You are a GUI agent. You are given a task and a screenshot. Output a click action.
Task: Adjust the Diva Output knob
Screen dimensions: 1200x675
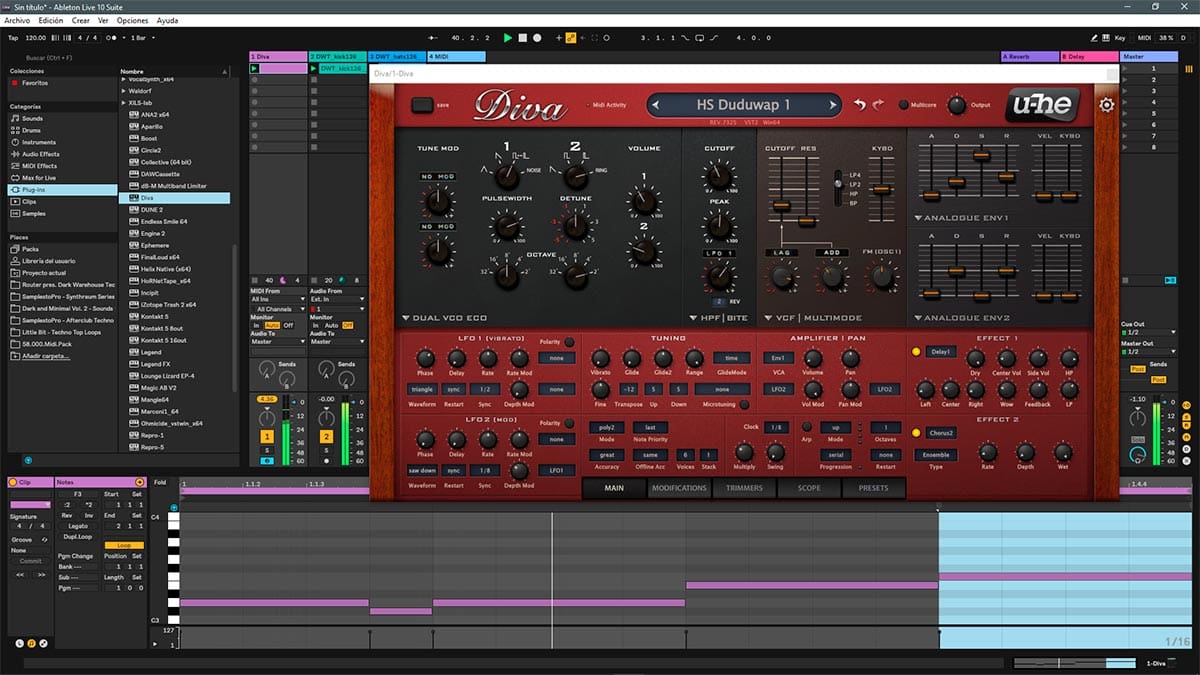point(956,105)
